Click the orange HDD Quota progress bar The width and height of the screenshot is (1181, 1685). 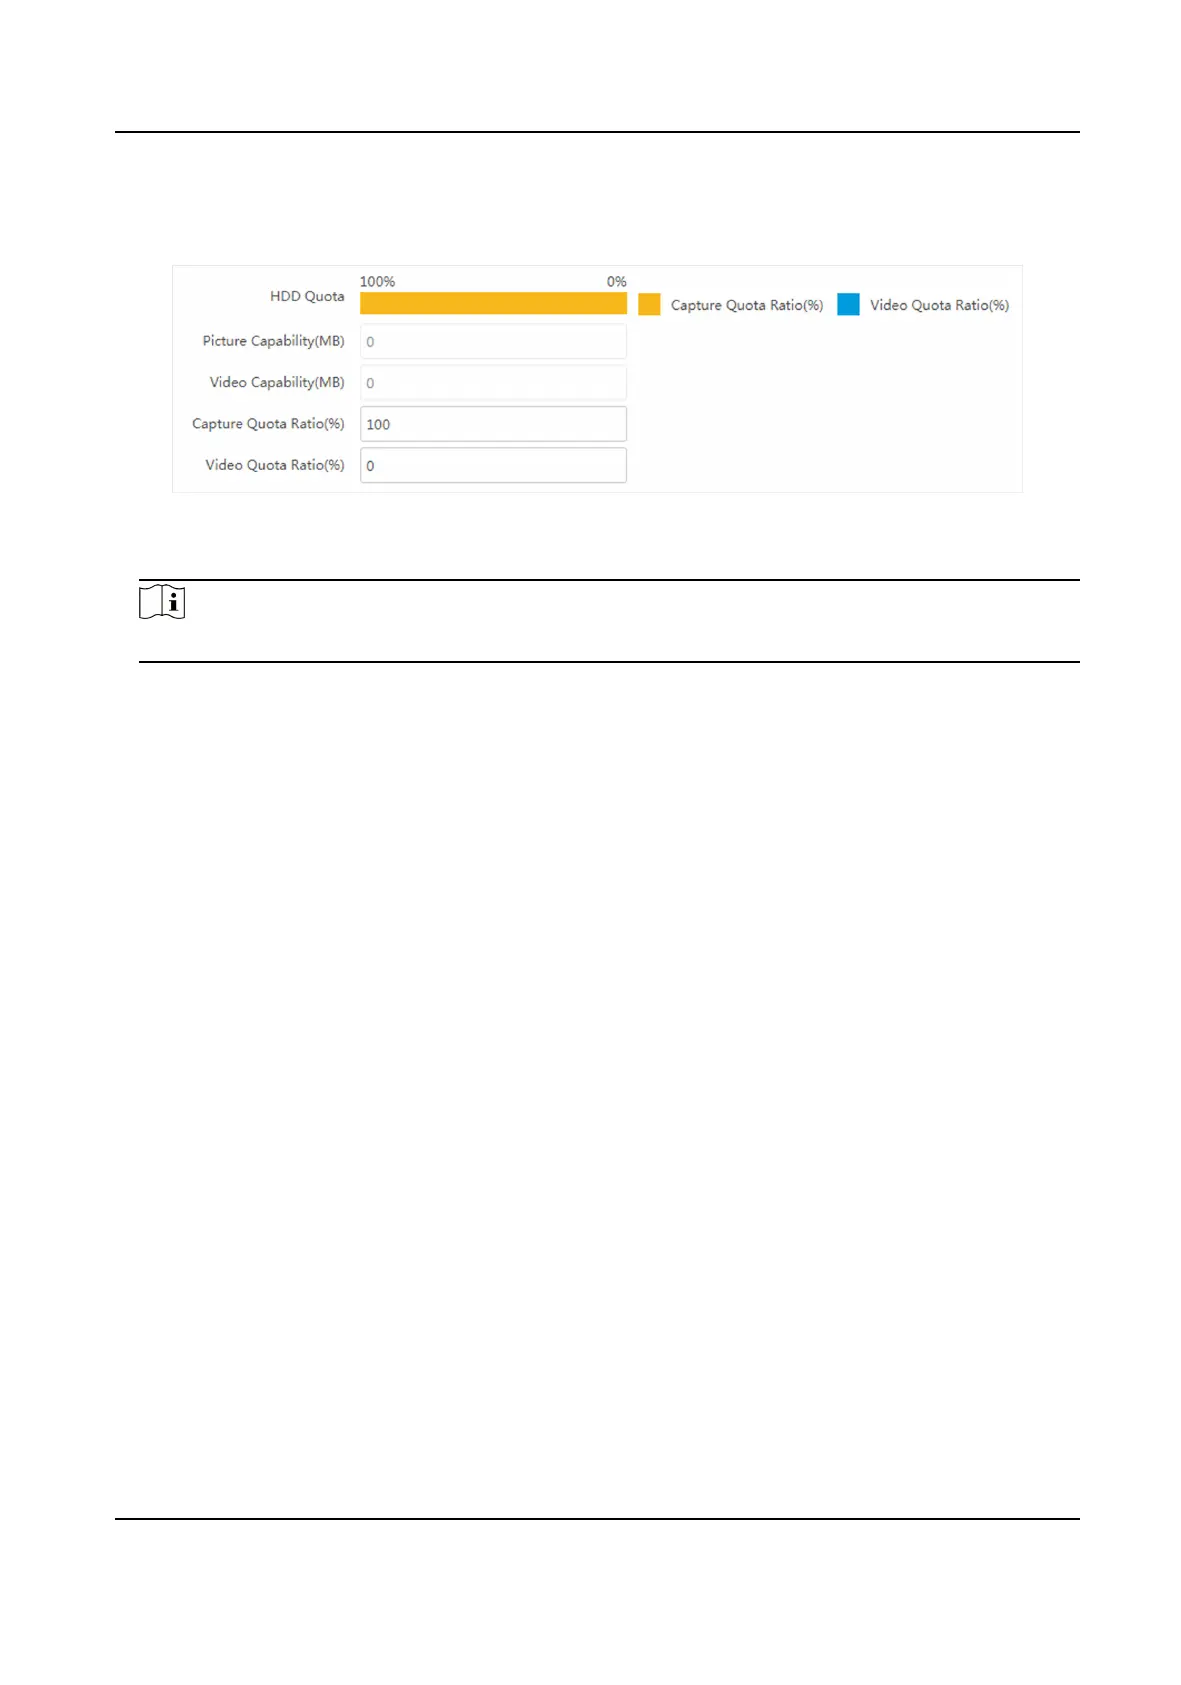(x=493, y=304)
